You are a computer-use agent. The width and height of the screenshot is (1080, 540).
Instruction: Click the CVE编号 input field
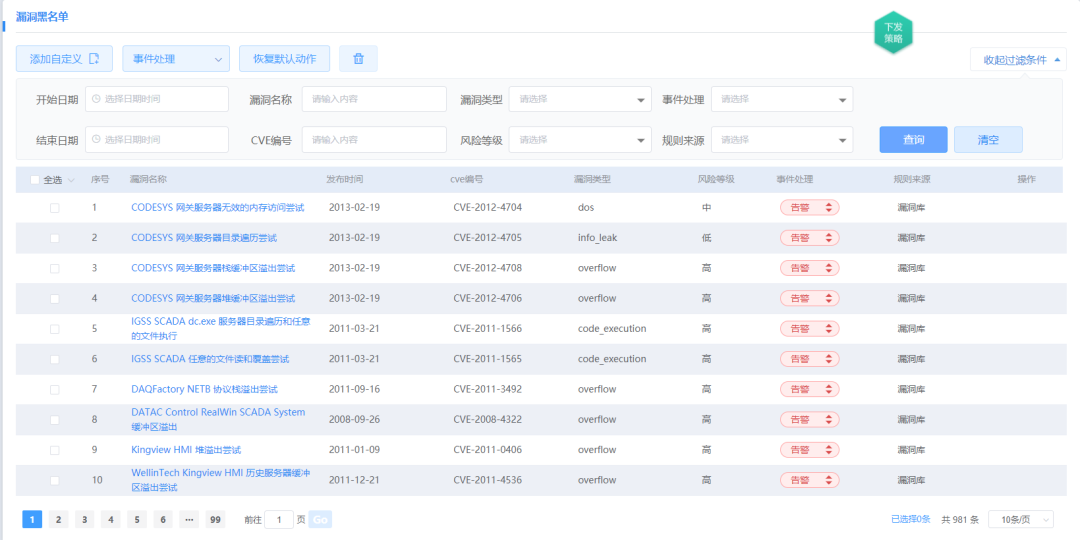coord(374,140)
